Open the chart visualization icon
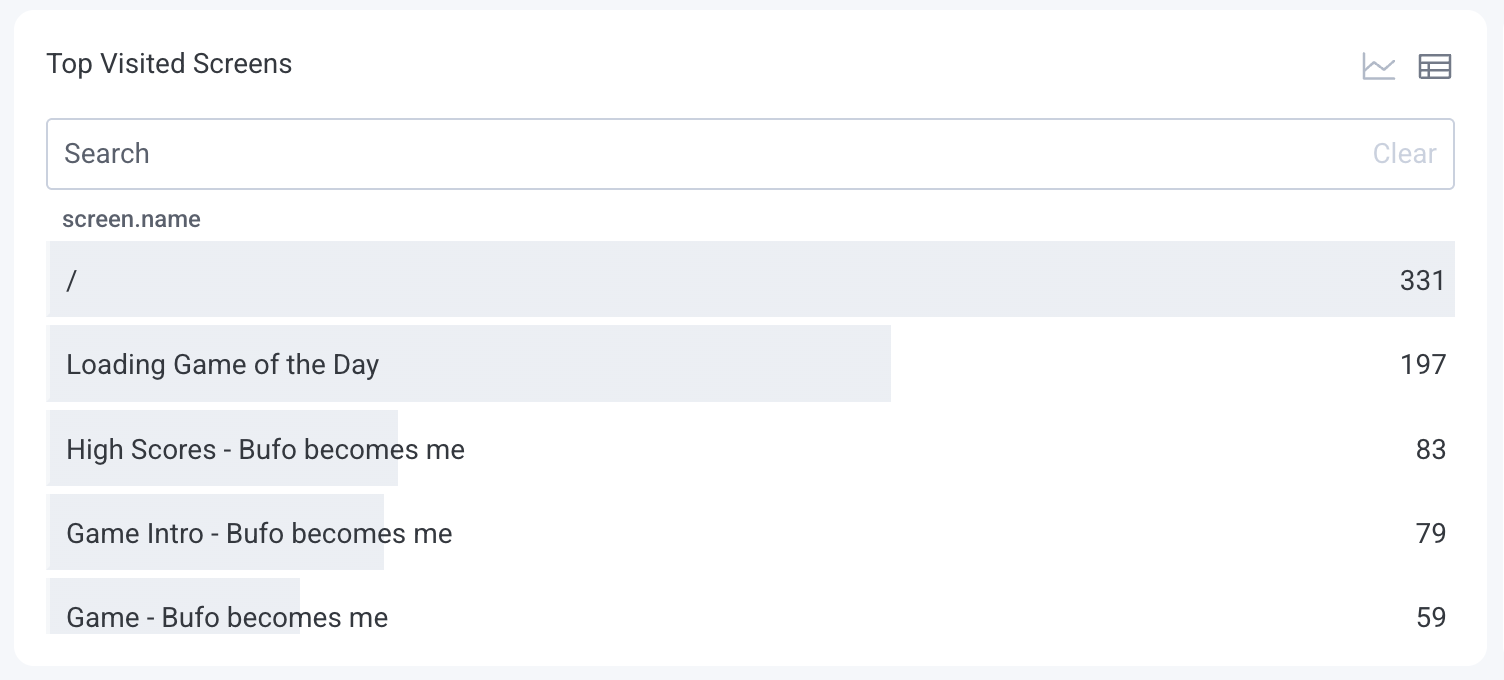 [x=1378, y=65]
